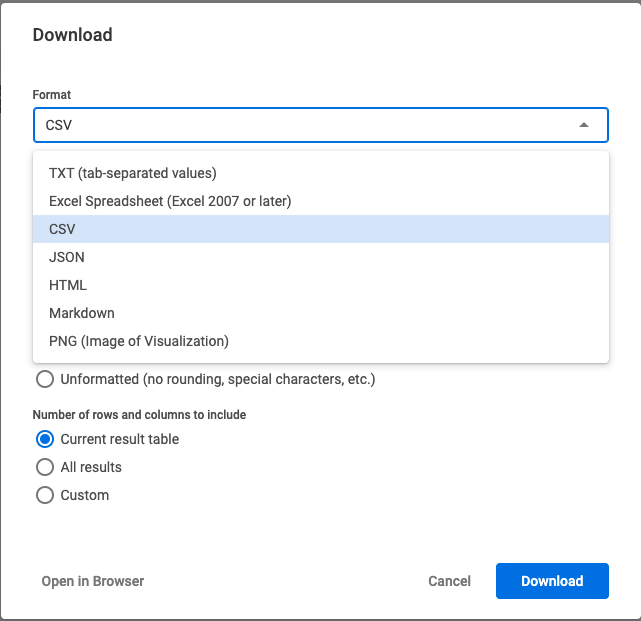The height and width of the screenshot is (621, 641).
Task: Choose TXT (tab-separated values) from the list
Action: point(320,173)
